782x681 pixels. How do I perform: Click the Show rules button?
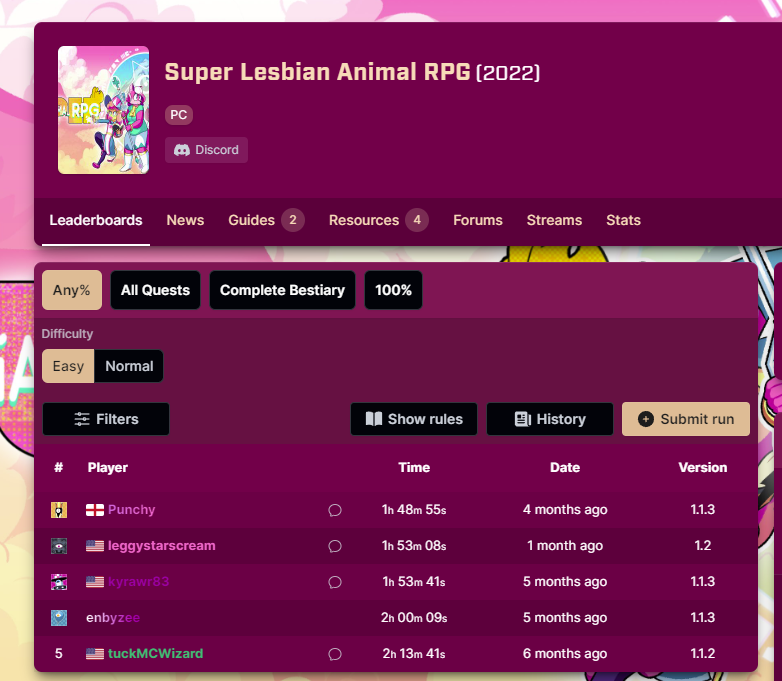(x=414, y=419)
